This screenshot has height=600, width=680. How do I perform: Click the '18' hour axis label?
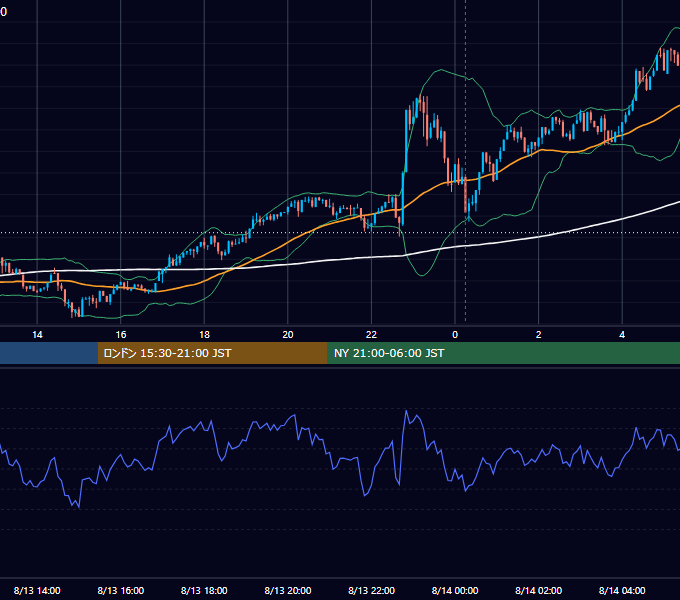click(x=204, y=335)
